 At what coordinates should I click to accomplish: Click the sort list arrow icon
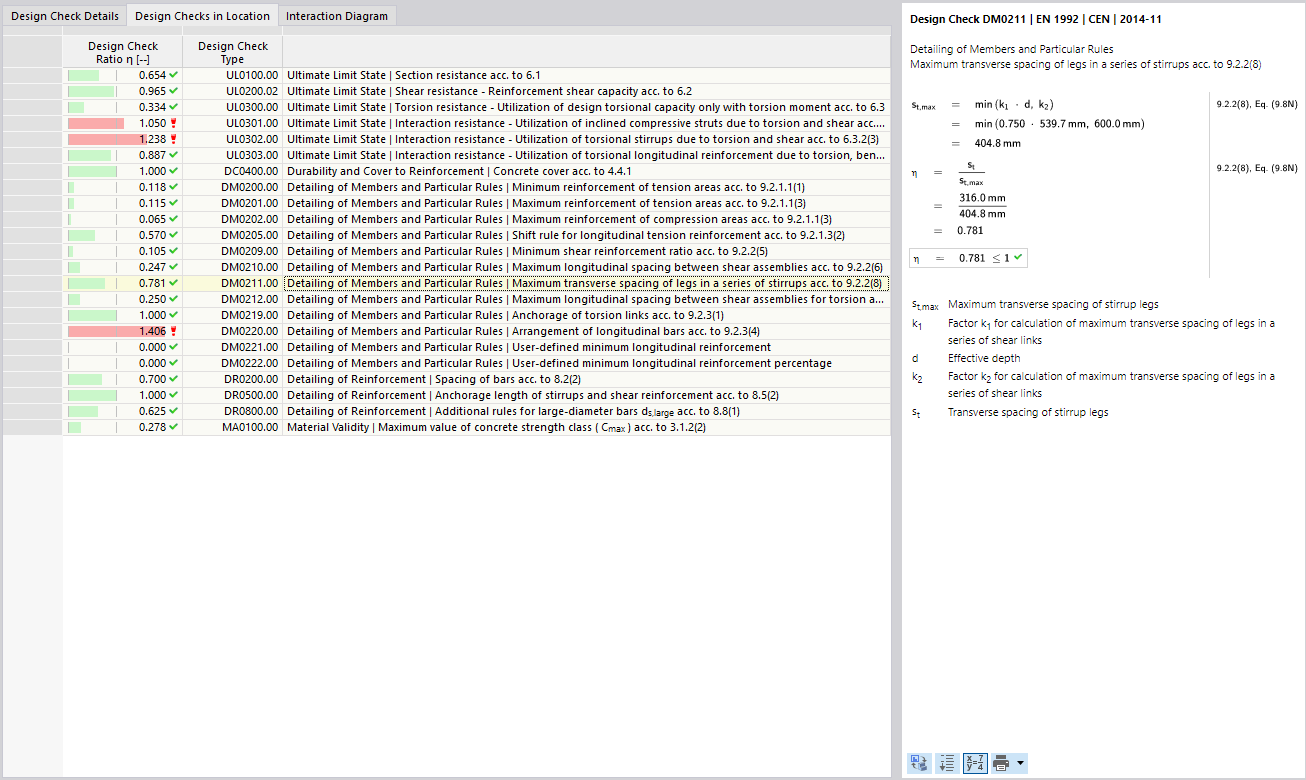click(x=946, y=763)
